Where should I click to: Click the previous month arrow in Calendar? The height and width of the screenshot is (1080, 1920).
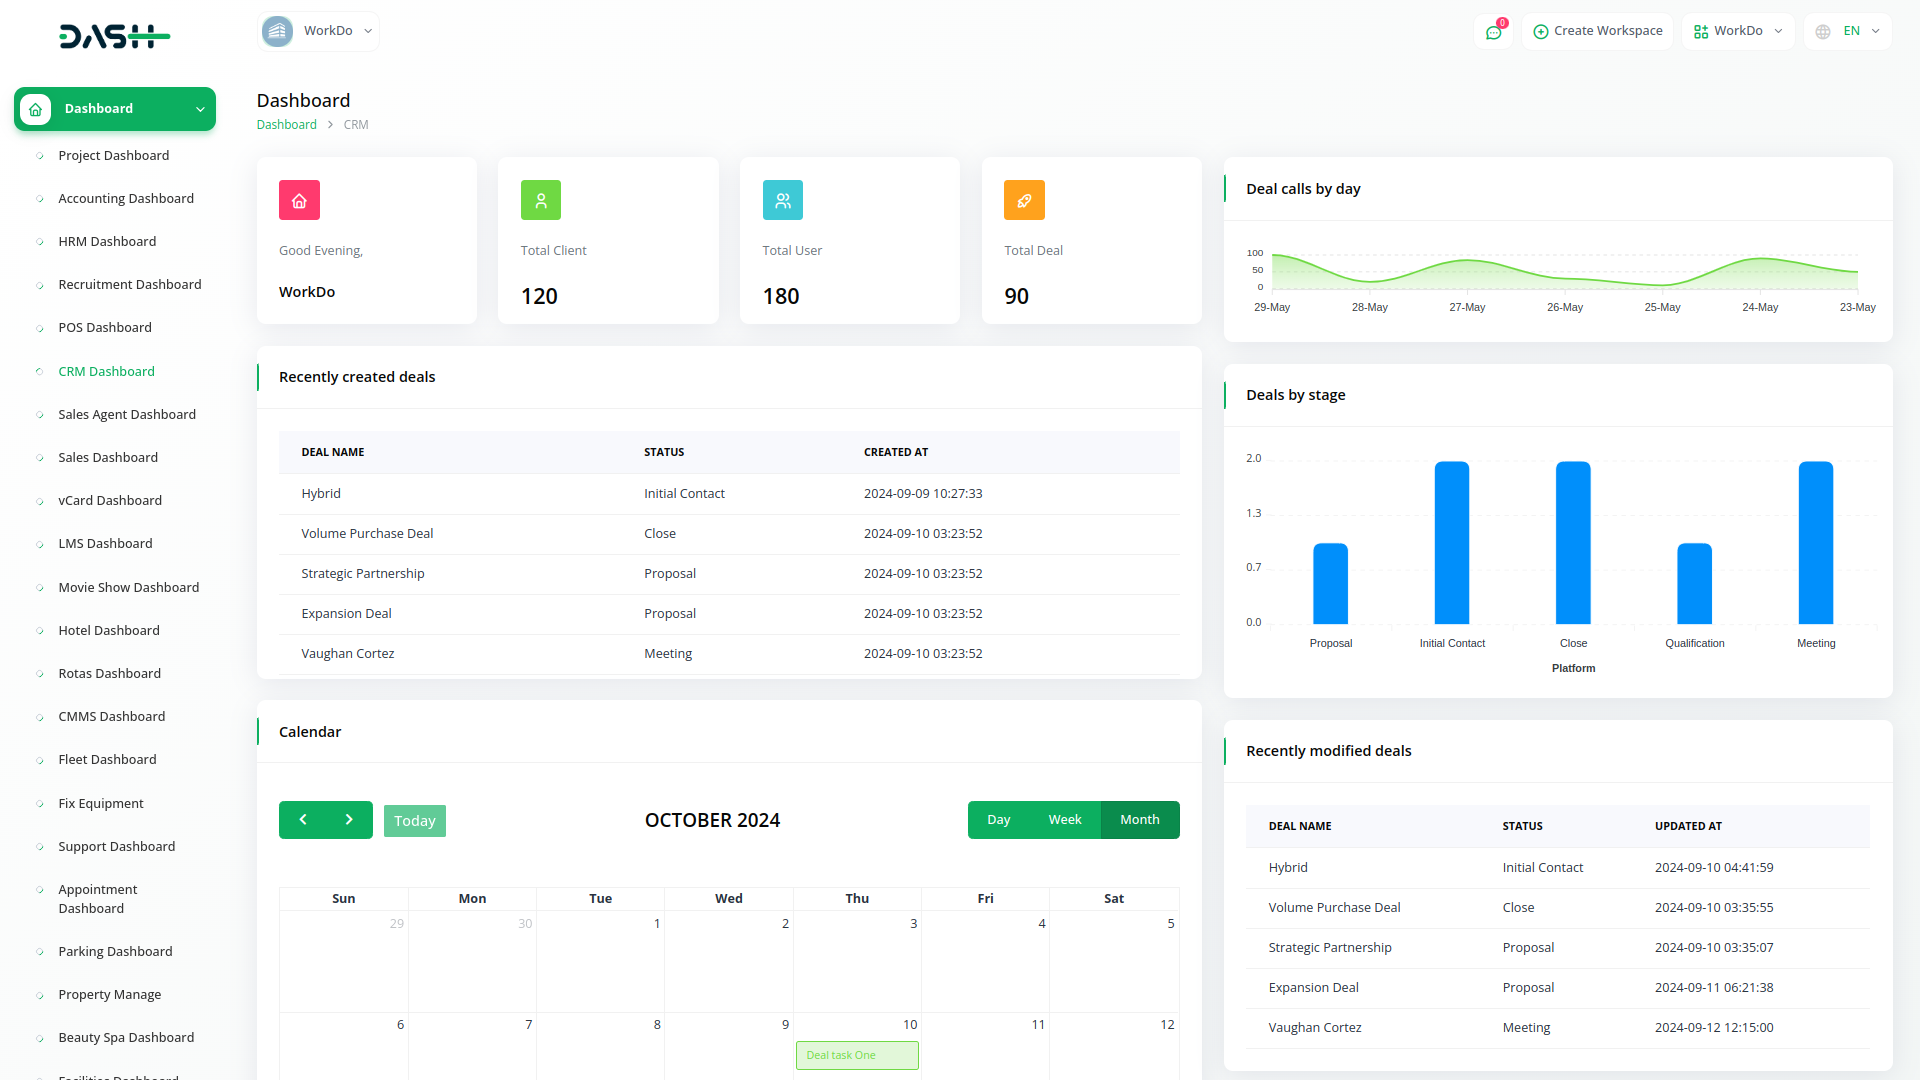[x=303, y=820]
